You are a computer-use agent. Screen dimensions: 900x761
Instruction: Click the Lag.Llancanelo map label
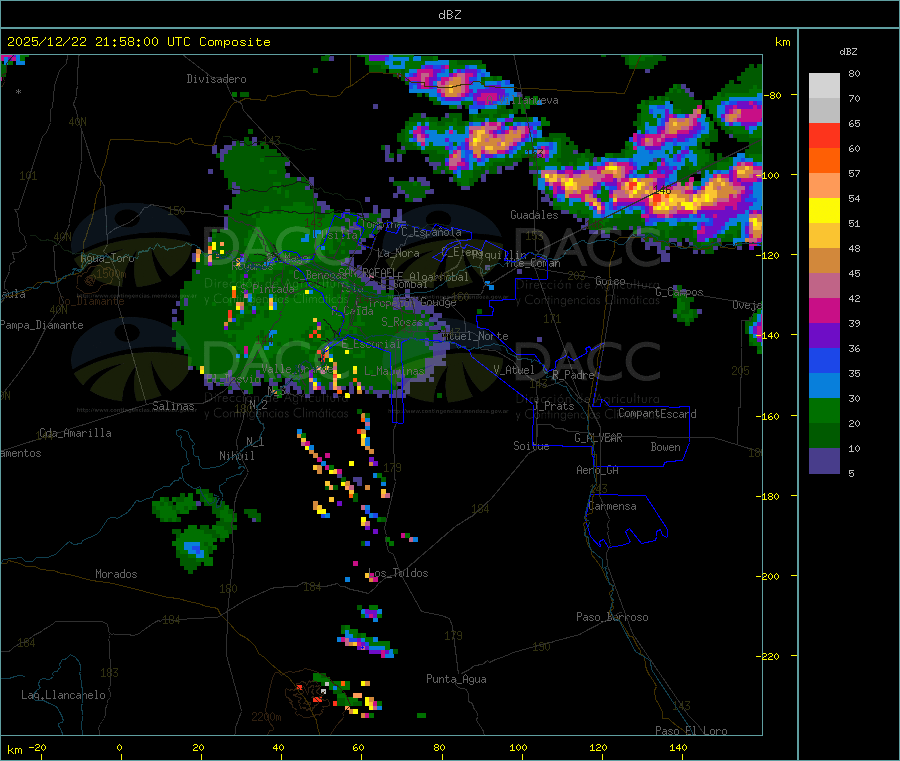coord(63,695)
